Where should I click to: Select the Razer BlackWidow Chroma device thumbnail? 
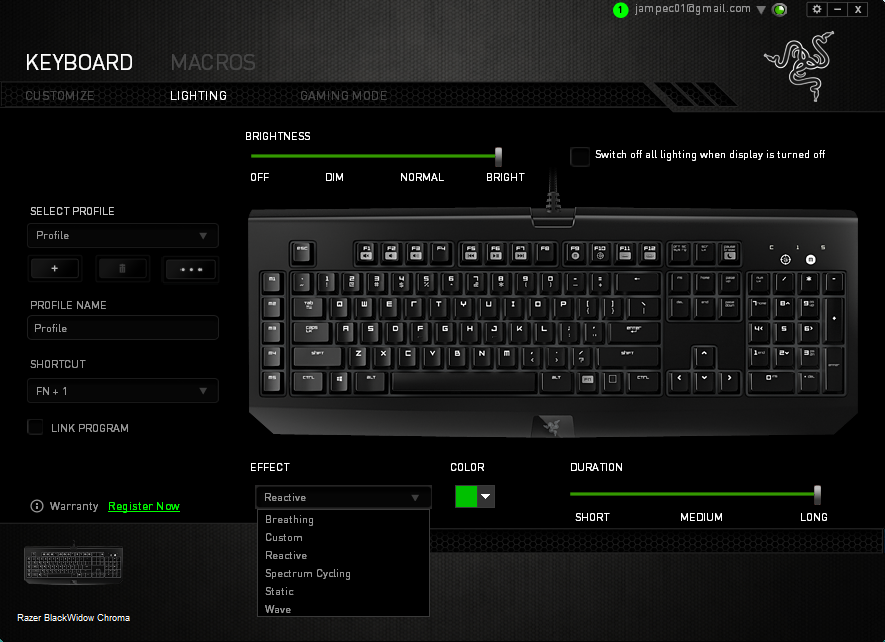tap(73, 564)
